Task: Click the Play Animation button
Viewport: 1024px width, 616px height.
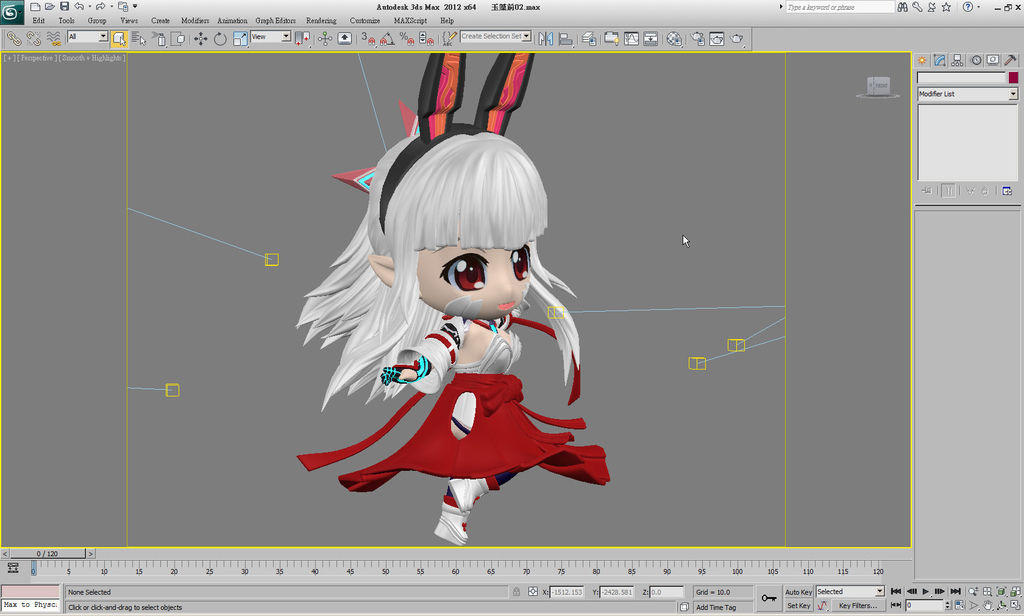Action: click(925, 591)
